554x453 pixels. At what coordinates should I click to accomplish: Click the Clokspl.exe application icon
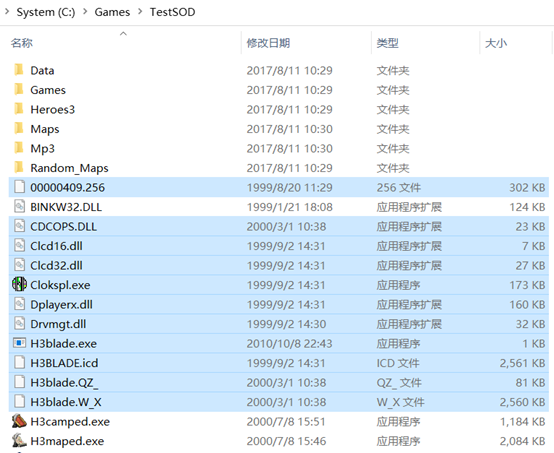click(x=19, y=284)
